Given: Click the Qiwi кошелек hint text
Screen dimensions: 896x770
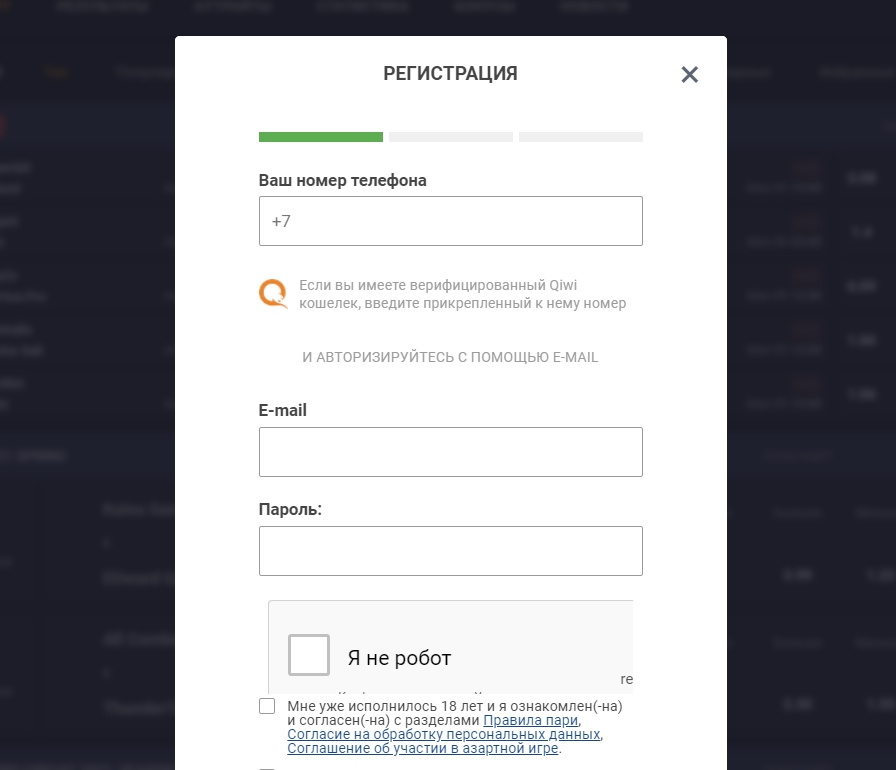Looking at the screenshot, I should (x=462, y=294).
